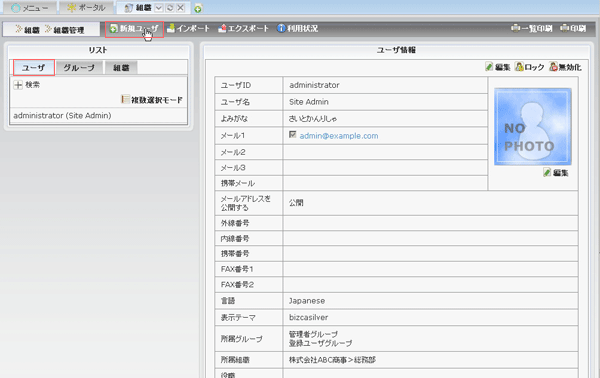Image resolution: width=600 pixels, height=378 pixels.
Task: Click 管理者グループ in 所属グループ row
Action: point(313,334)
